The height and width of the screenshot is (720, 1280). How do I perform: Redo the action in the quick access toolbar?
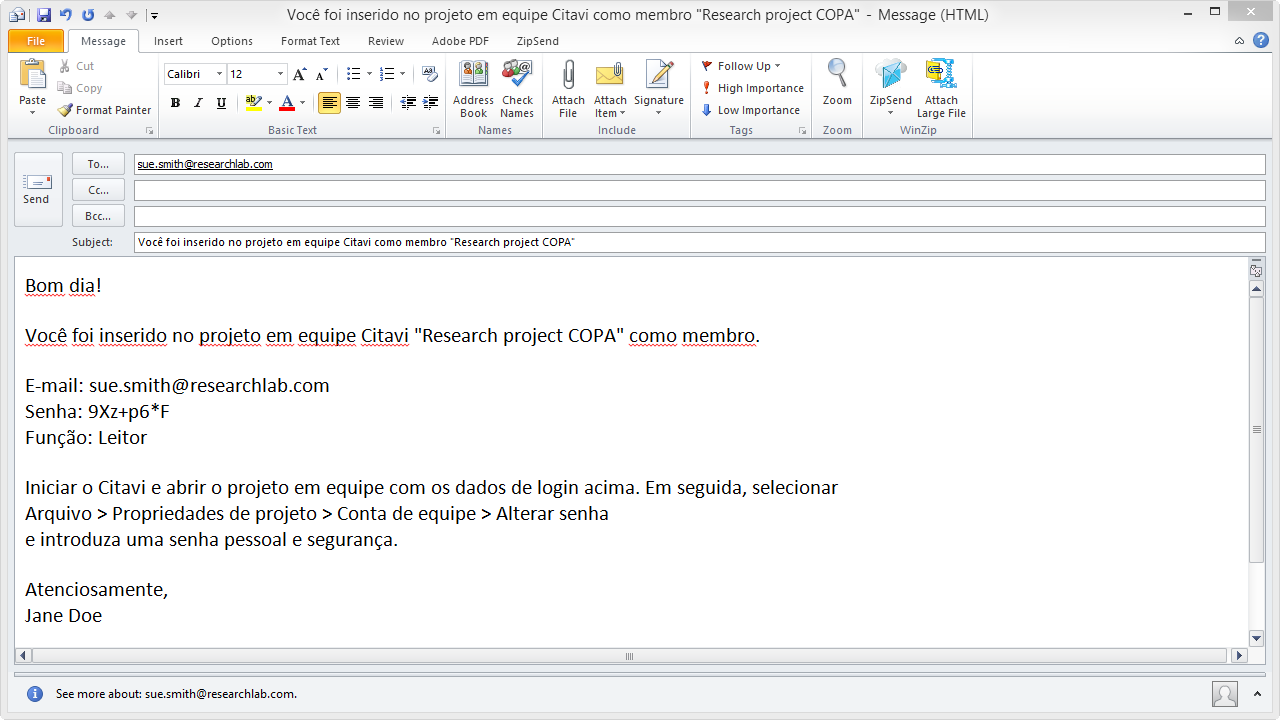[x=88, y=15]
